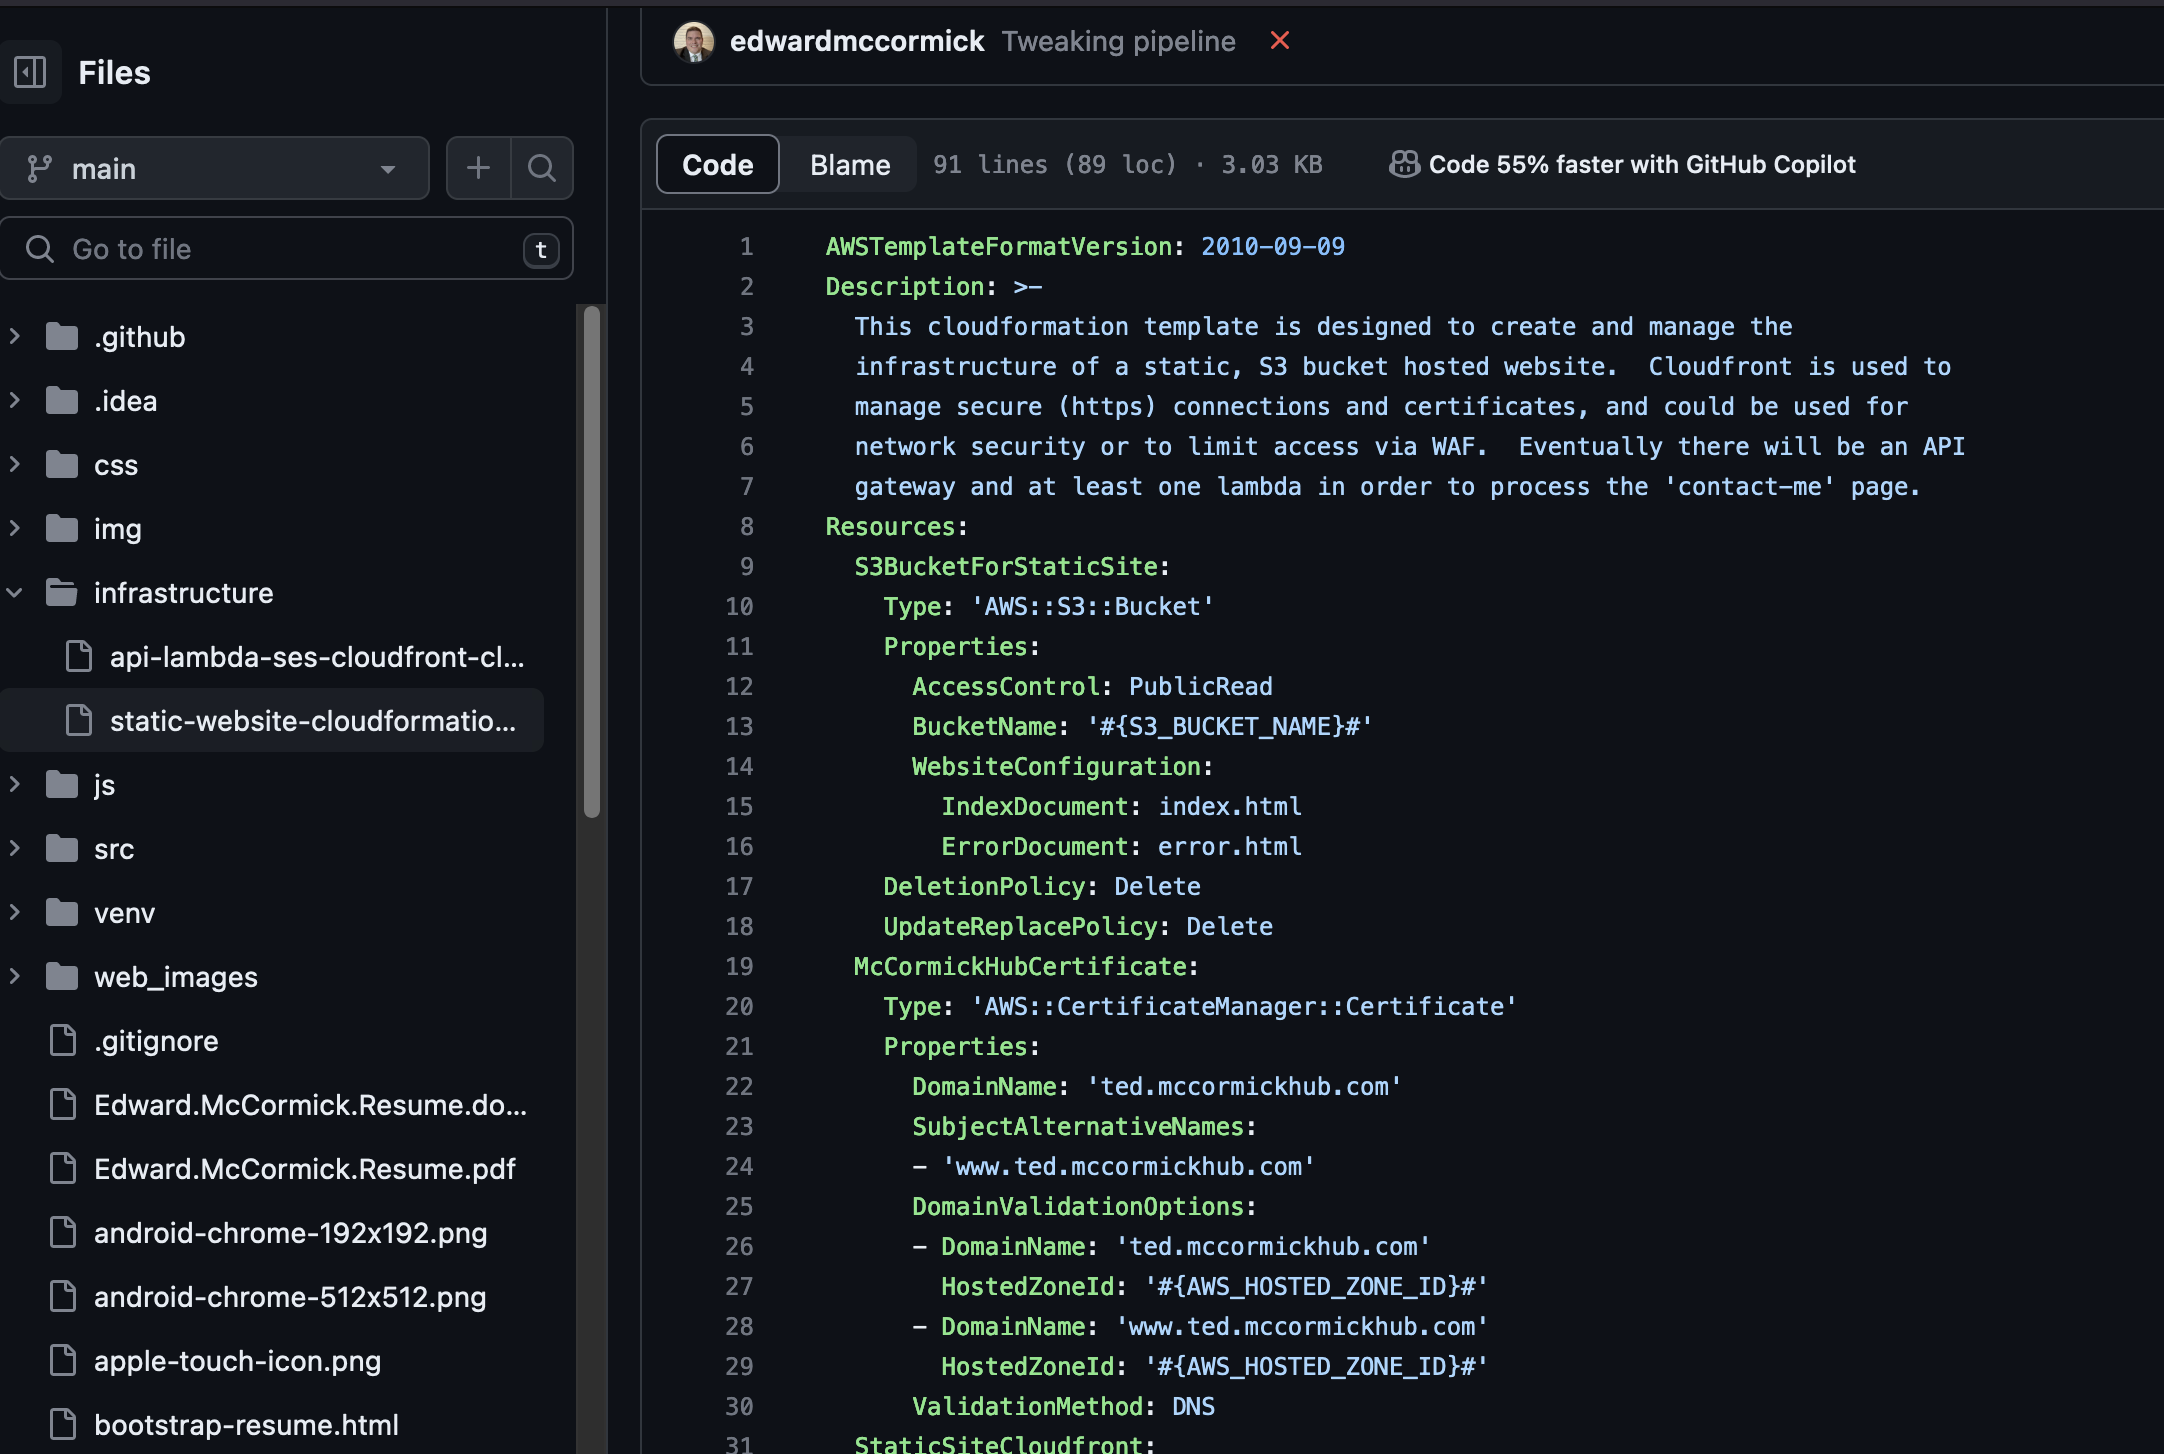Click the file tree vertical scrollbar
This screenshot has width=2164, height=1454.
(592, 560)
